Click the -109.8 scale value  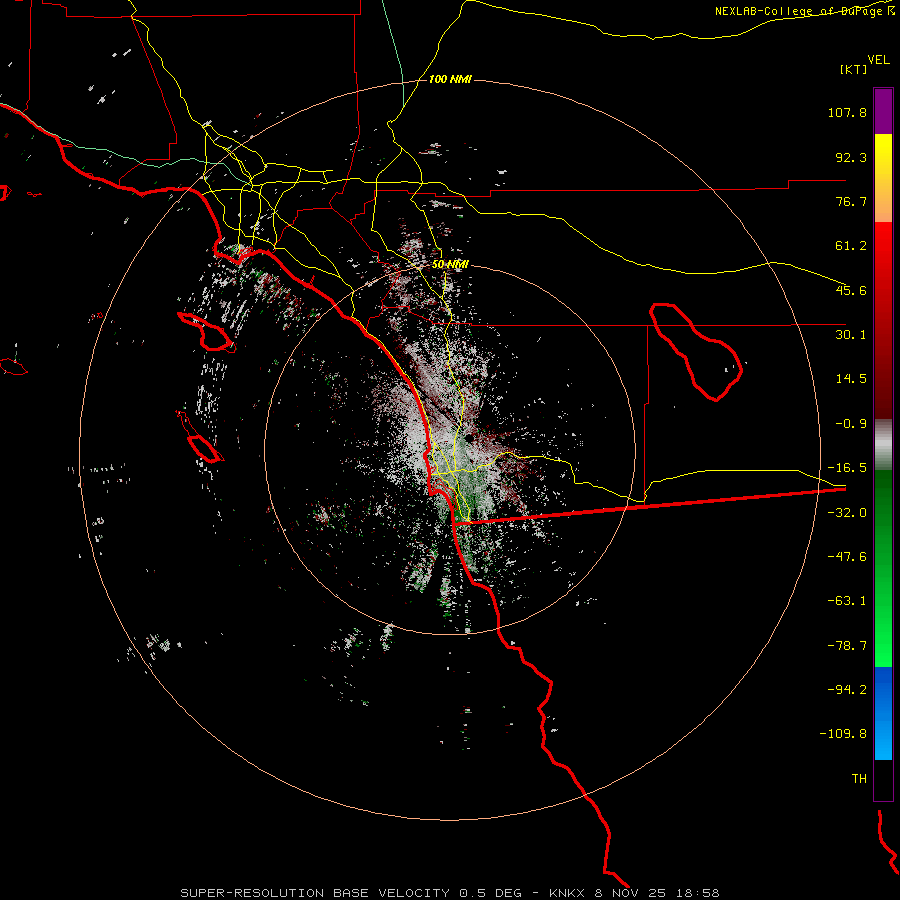tap(843, 734)
